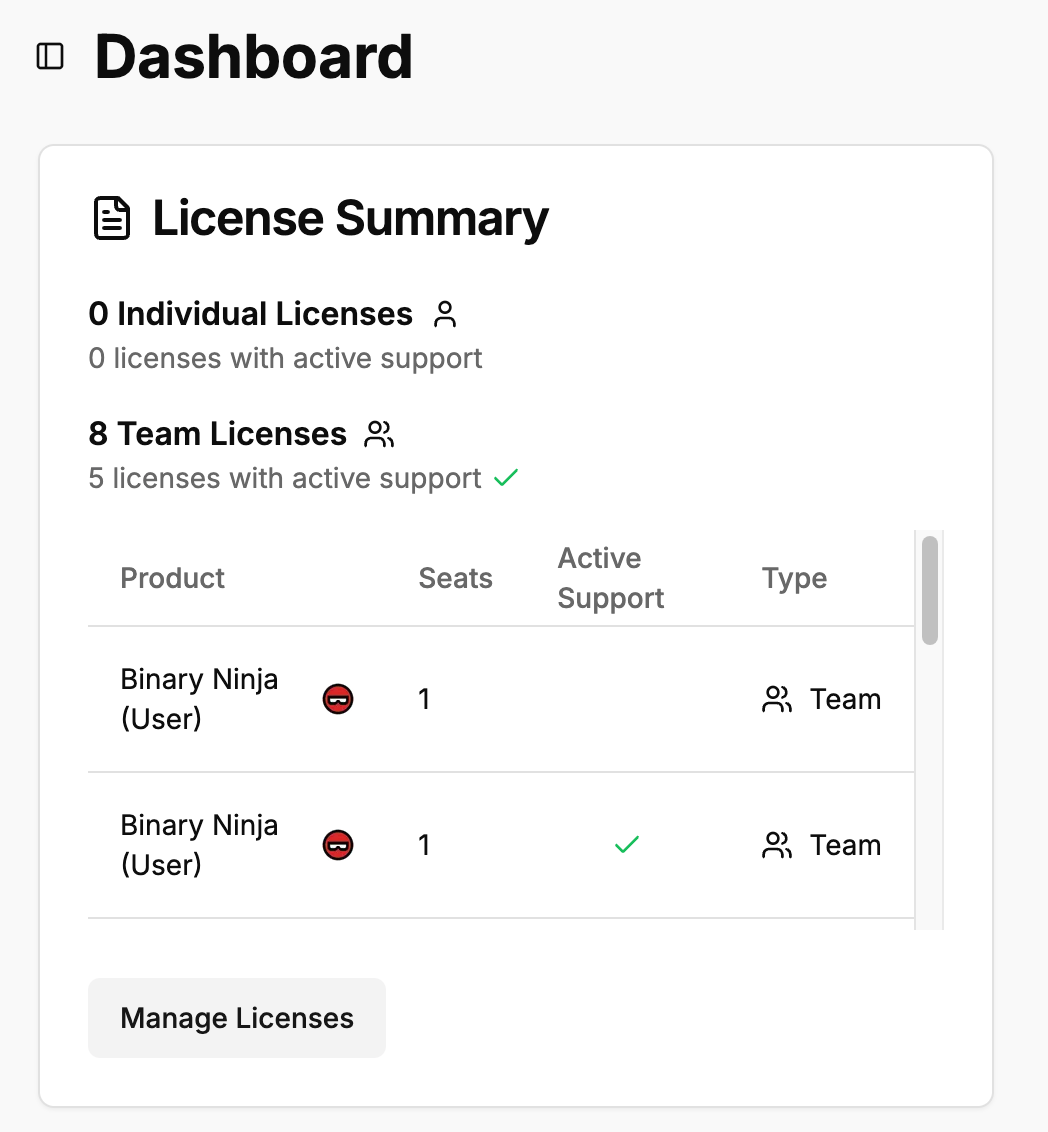Click the green Active Support checkmark in the table

626,844
